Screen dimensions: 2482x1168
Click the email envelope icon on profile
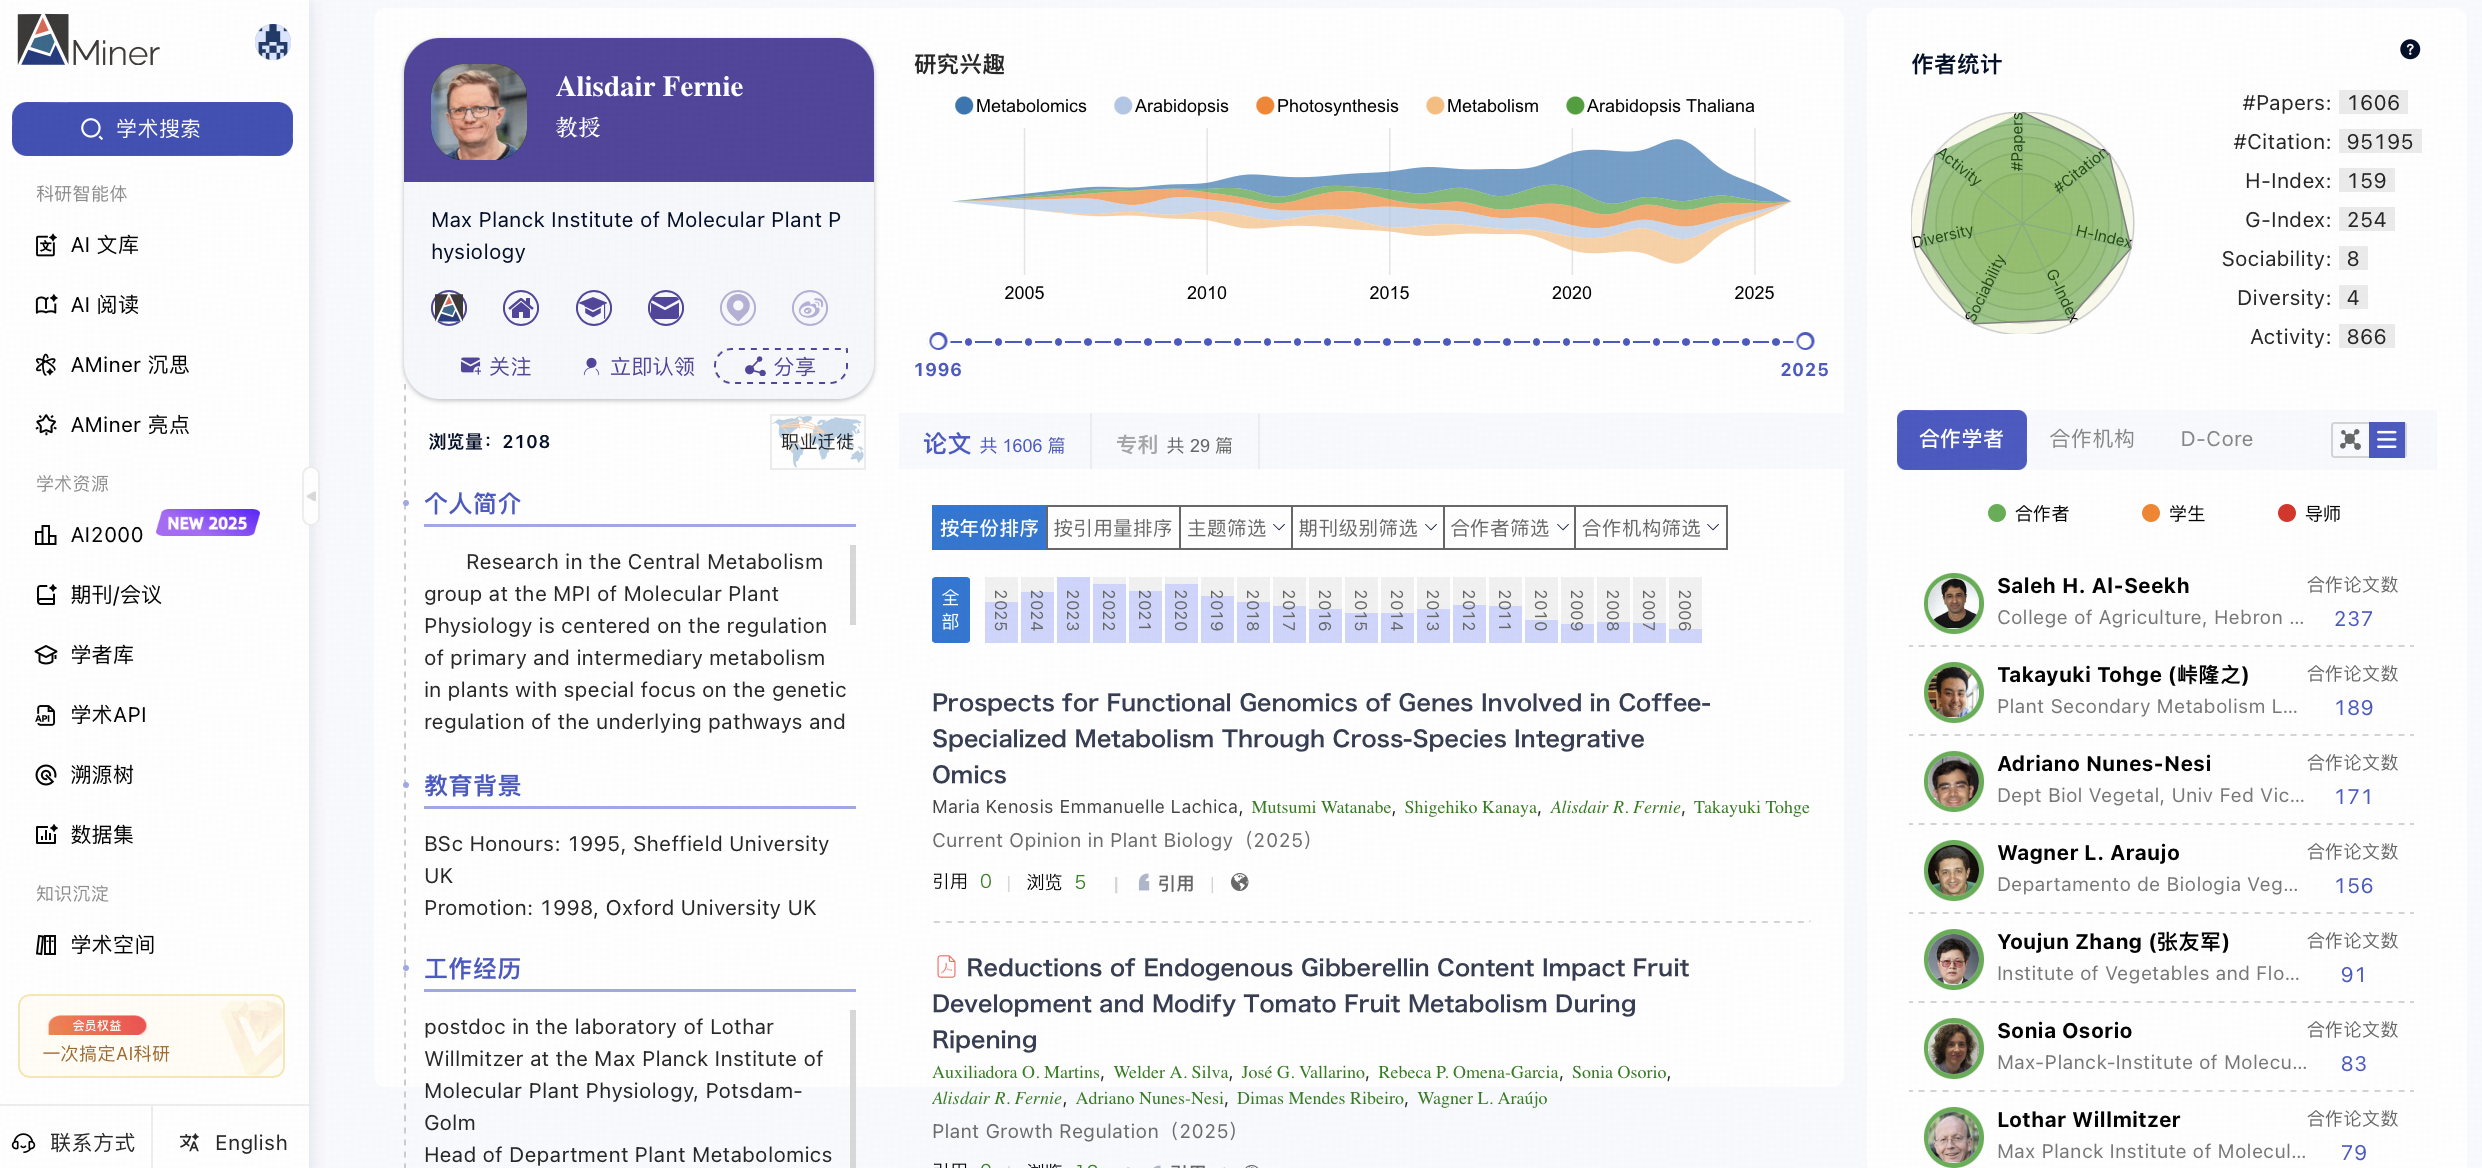click(x=665, y=308)
